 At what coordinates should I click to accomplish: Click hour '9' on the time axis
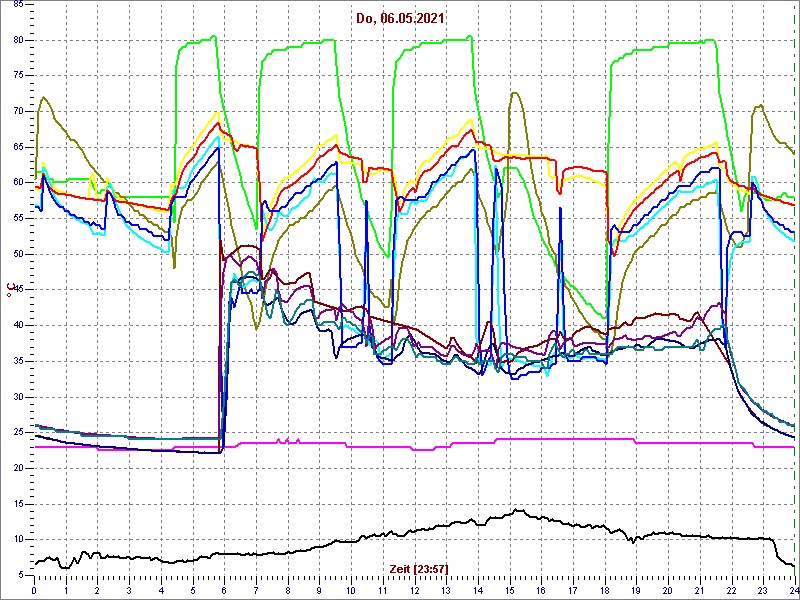[319, 591]
